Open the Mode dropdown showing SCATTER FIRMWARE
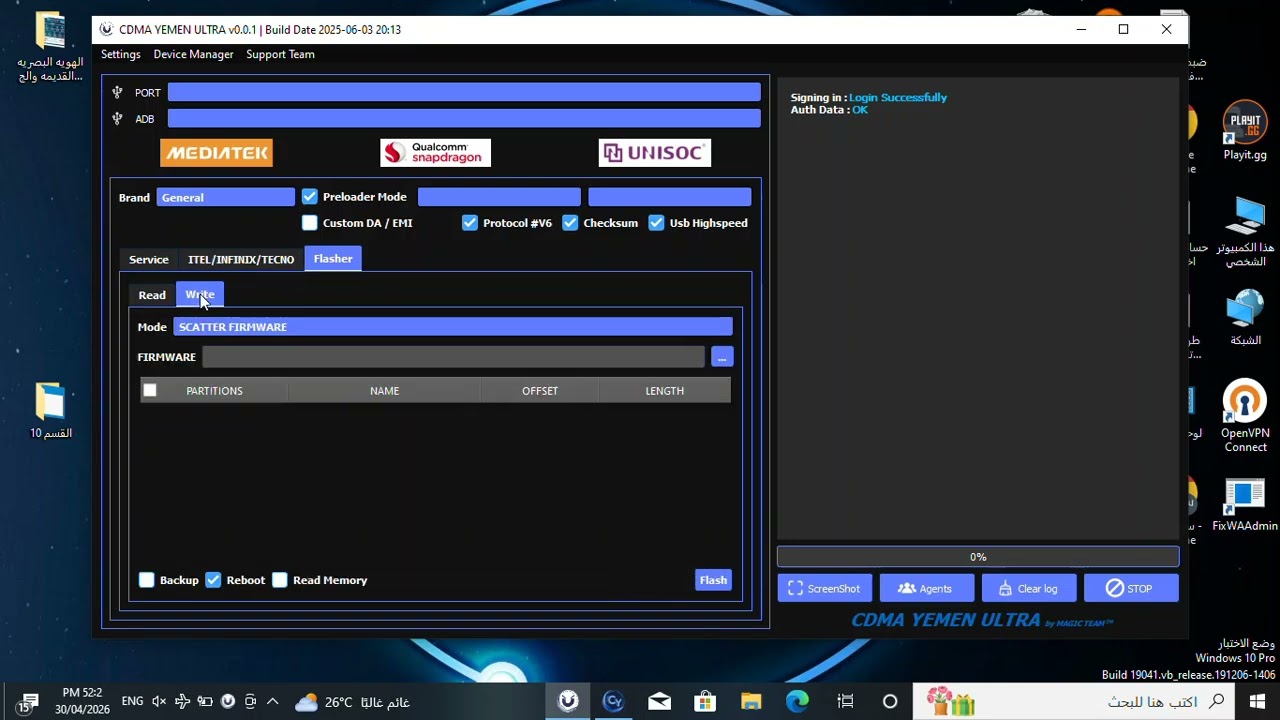Screen dimensions: 1280x720 [453, 327]
